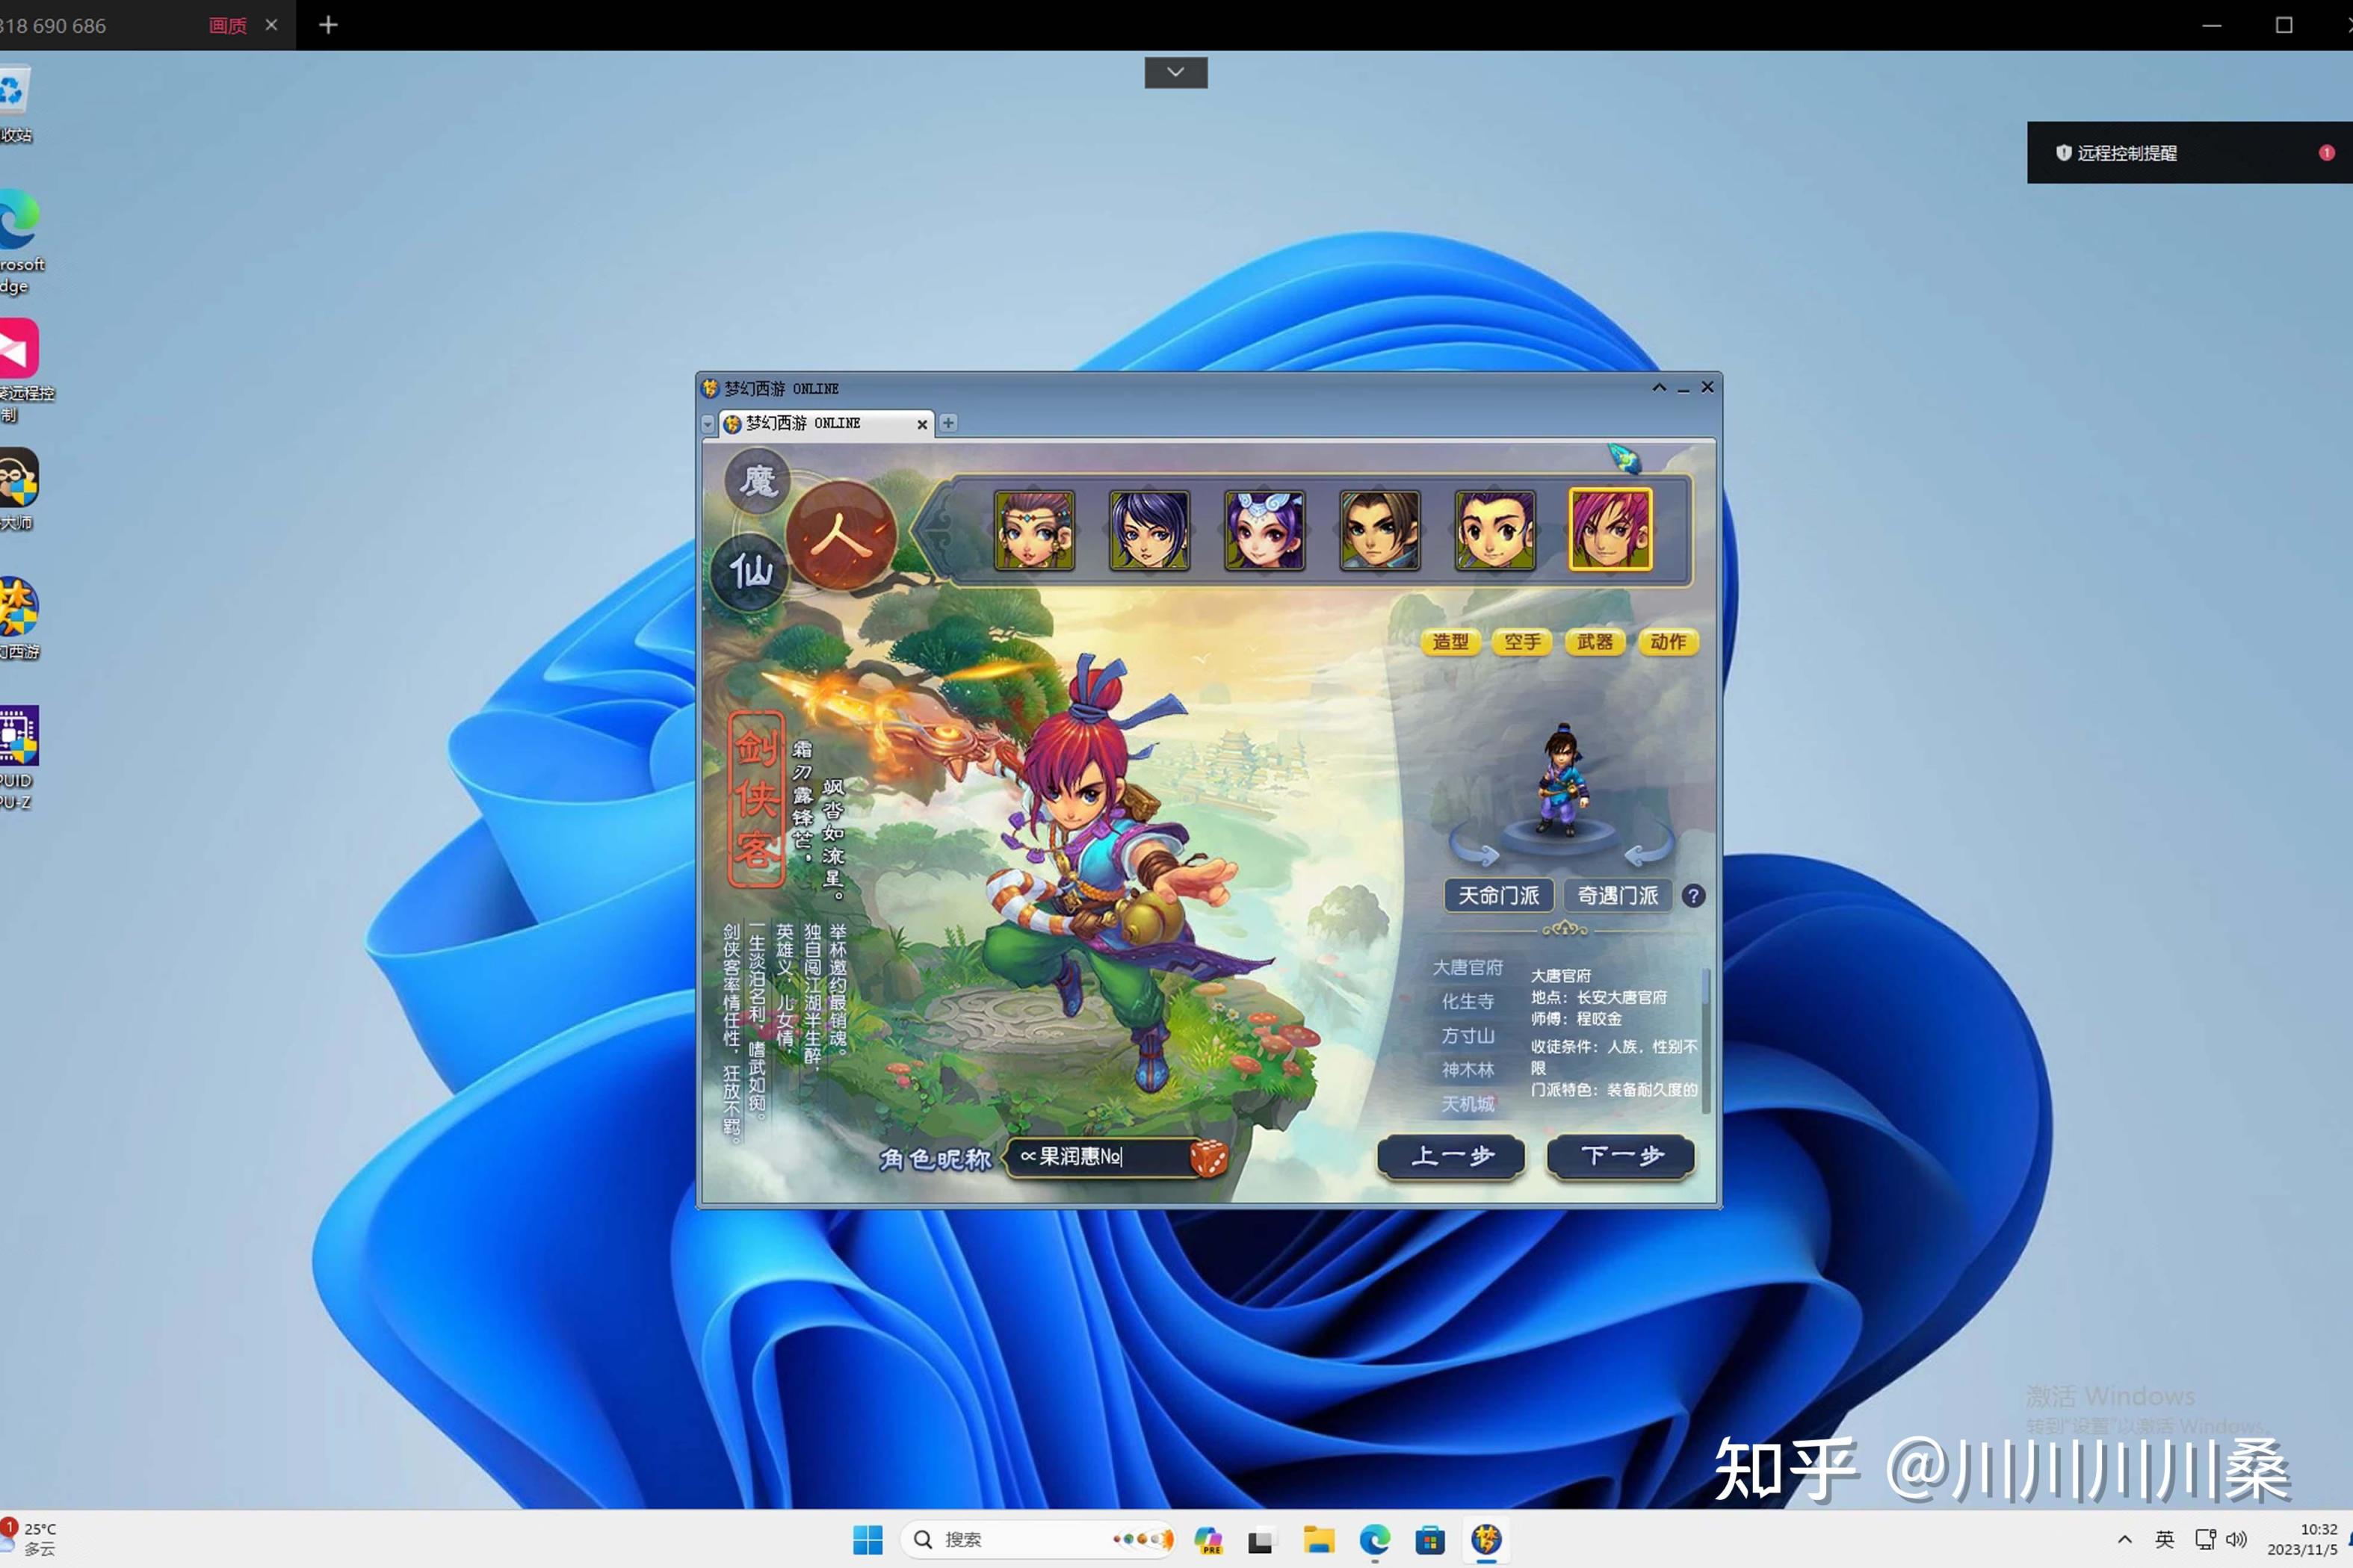2353x1568 pixels.
Task: Expand the top dropdown chevron bar
Action: coord(1175,72)
